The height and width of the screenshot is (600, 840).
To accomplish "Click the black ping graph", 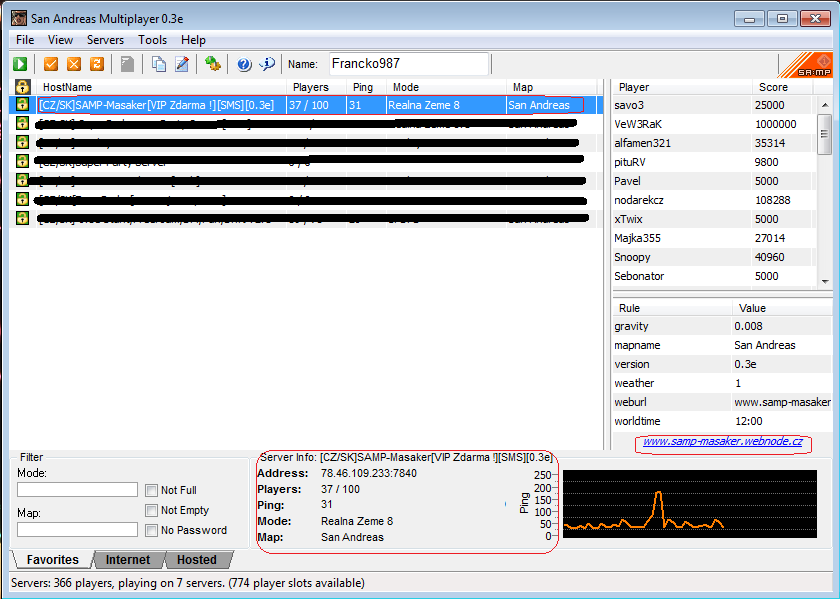I will coord(690,504).
